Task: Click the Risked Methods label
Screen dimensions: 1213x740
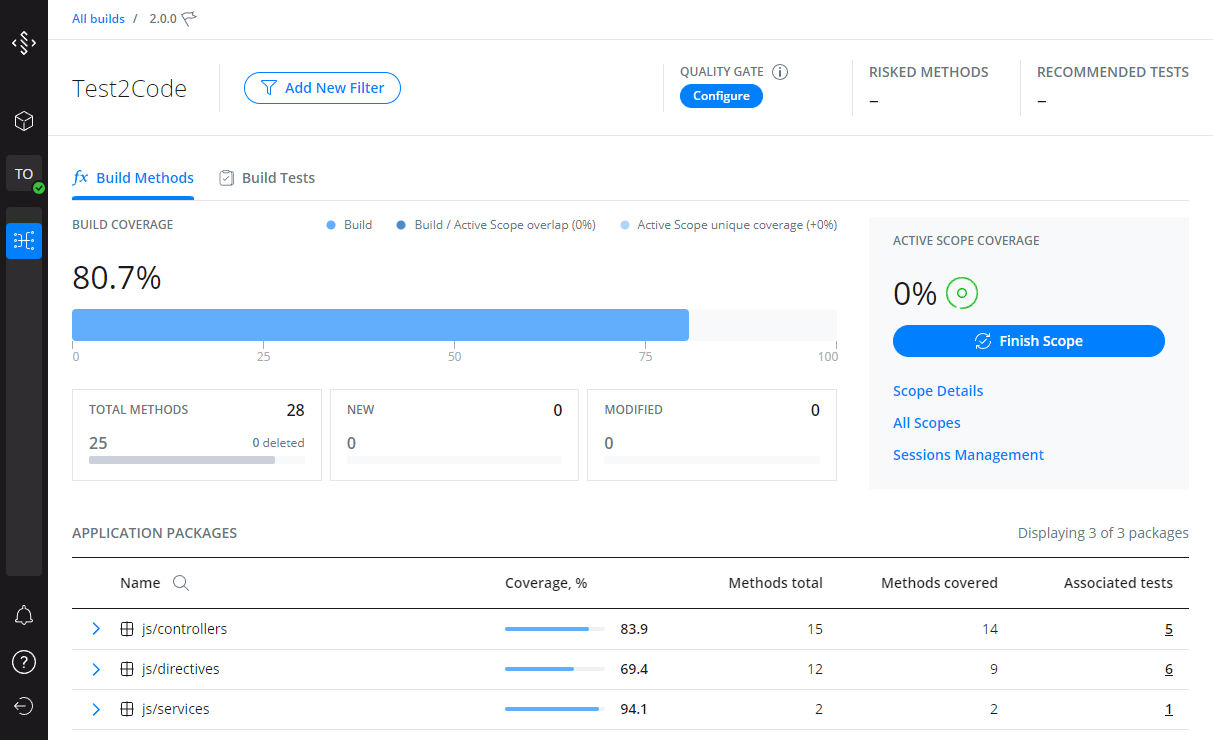Action: 928,72
